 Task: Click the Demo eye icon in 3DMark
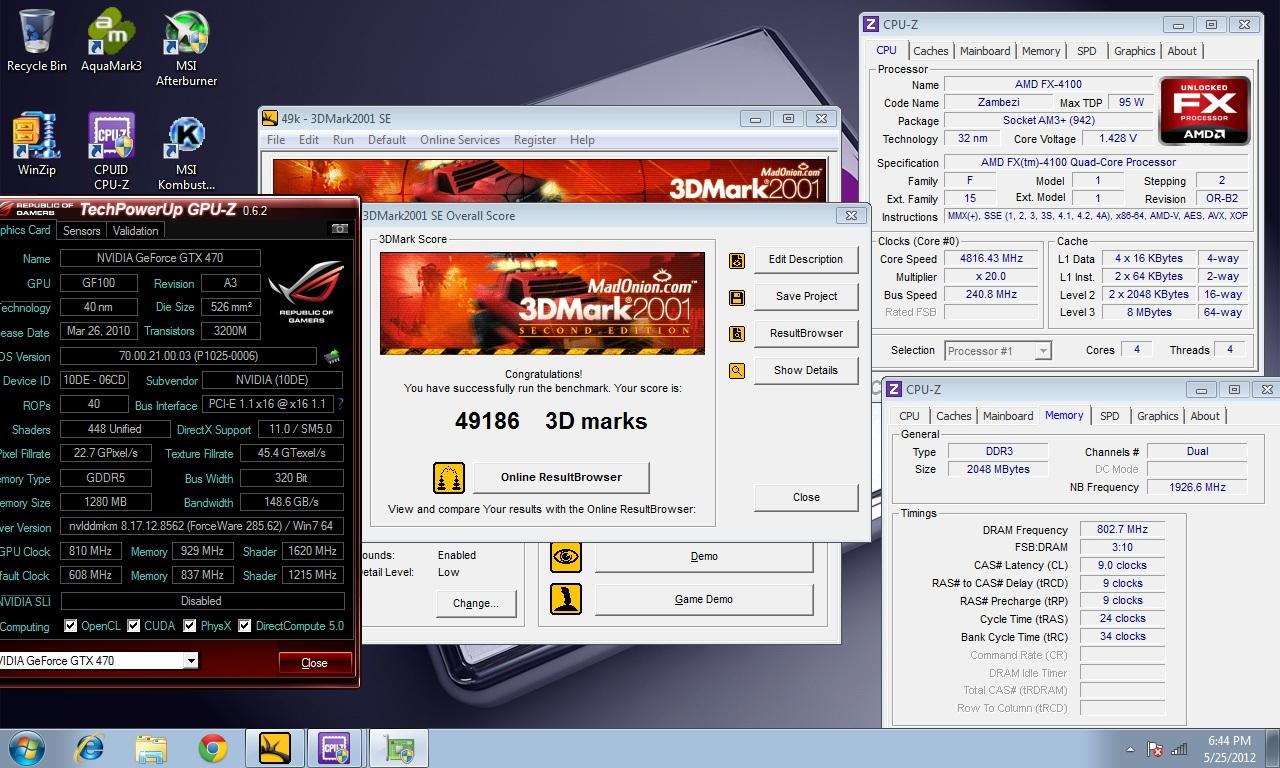(566, 557)
